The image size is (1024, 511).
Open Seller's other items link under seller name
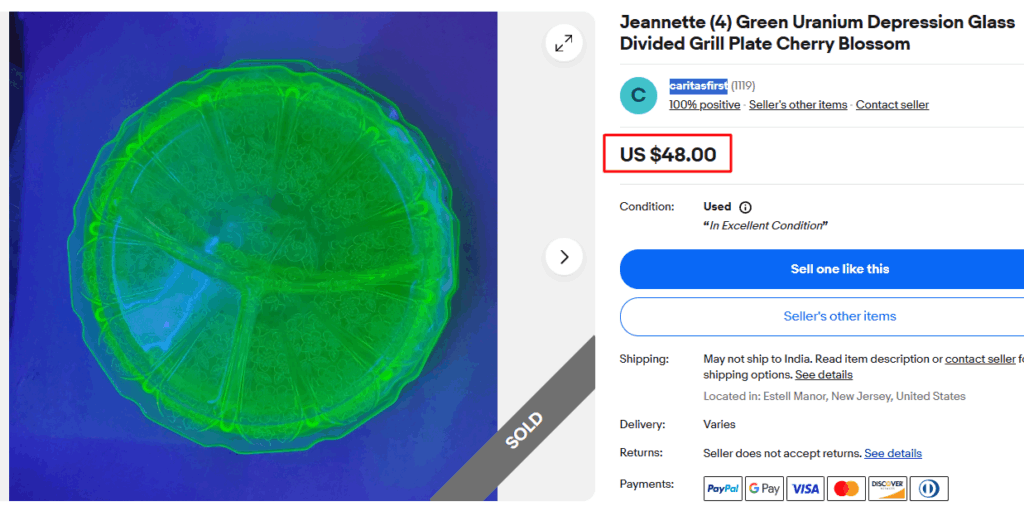[x=797, y=105]
